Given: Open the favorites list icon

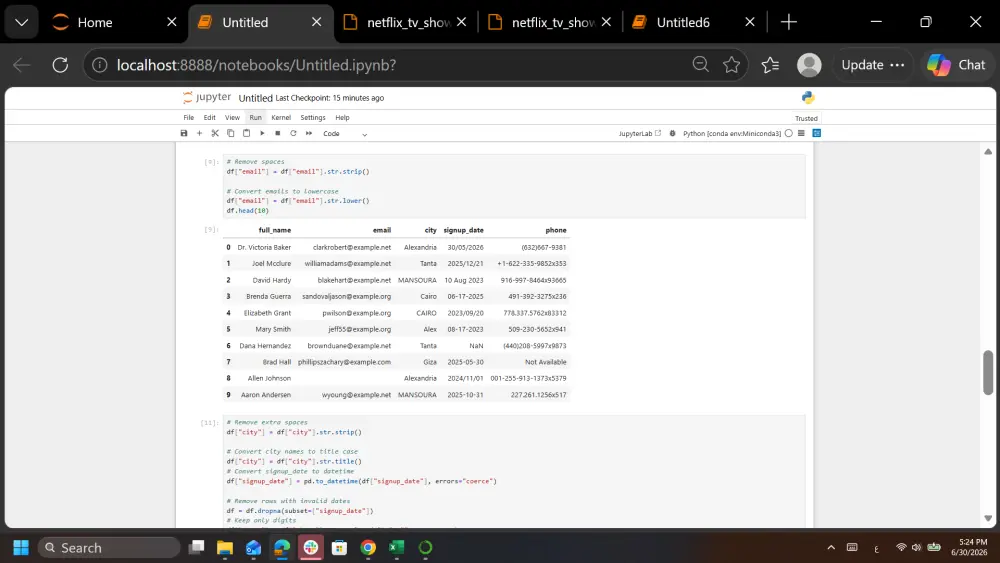Looking at the screenshot, I should [x=770, y=65].
